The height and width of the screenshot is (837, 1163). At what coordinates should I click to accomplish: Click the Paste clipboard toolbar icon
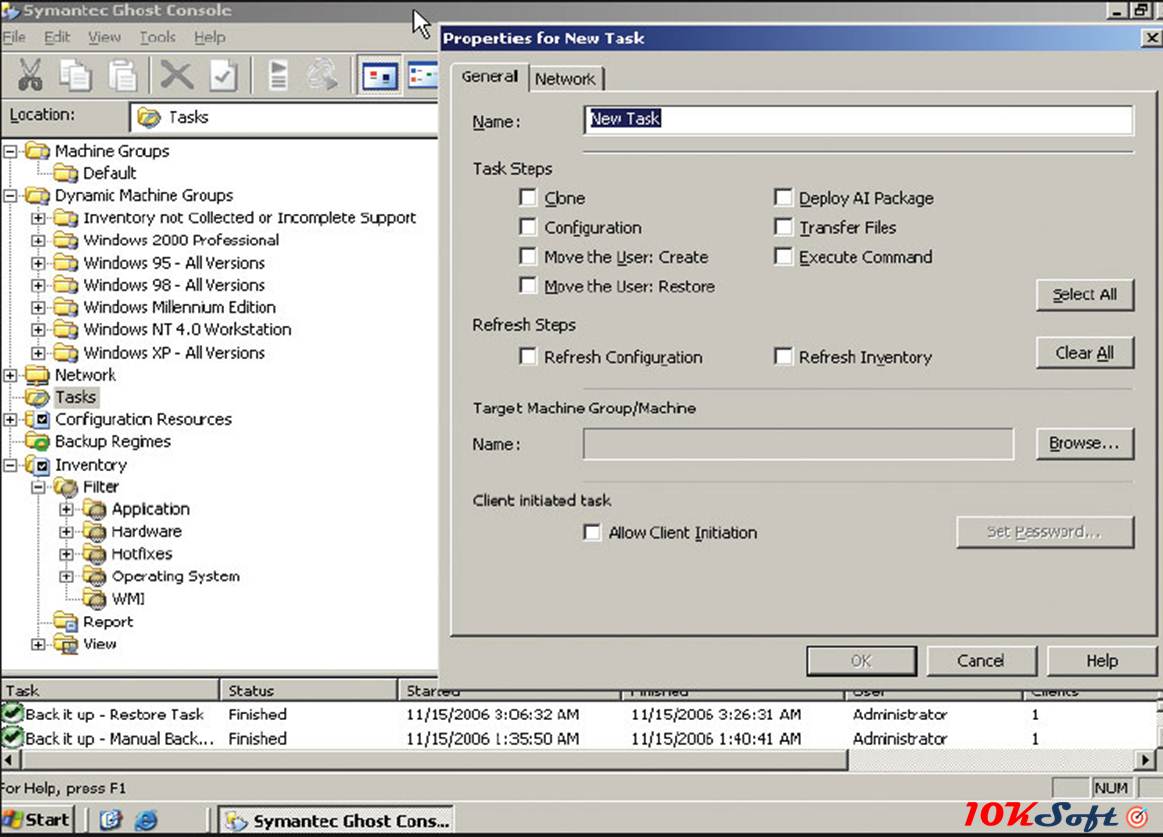122,75
